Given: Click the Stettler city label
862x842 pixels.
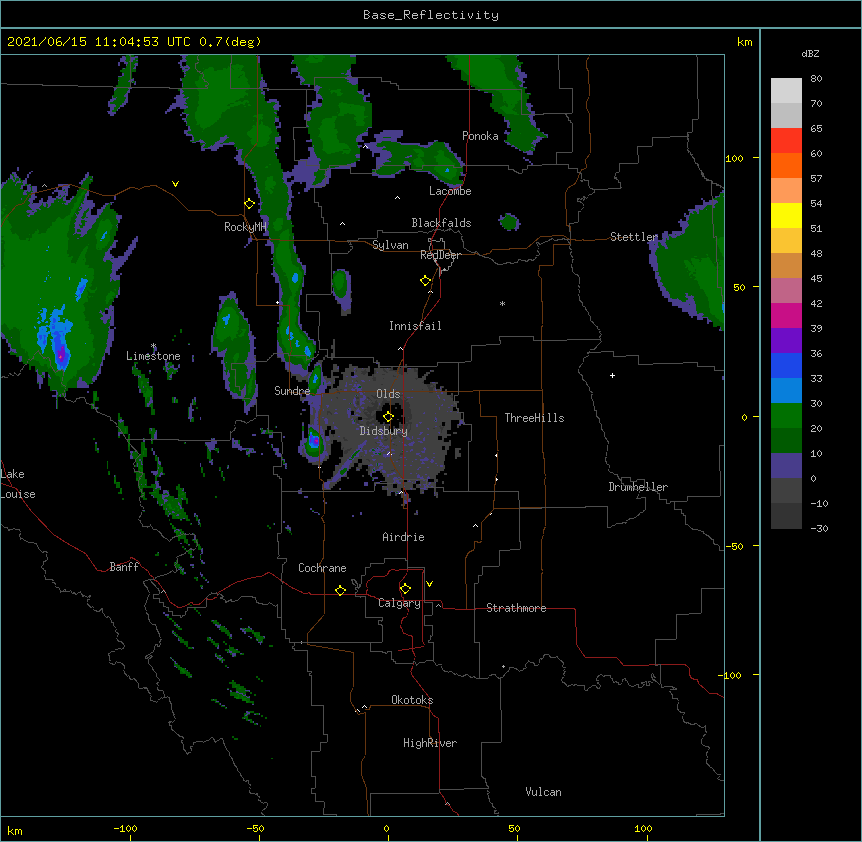Looking at the screenshot, I should (634, 237).
